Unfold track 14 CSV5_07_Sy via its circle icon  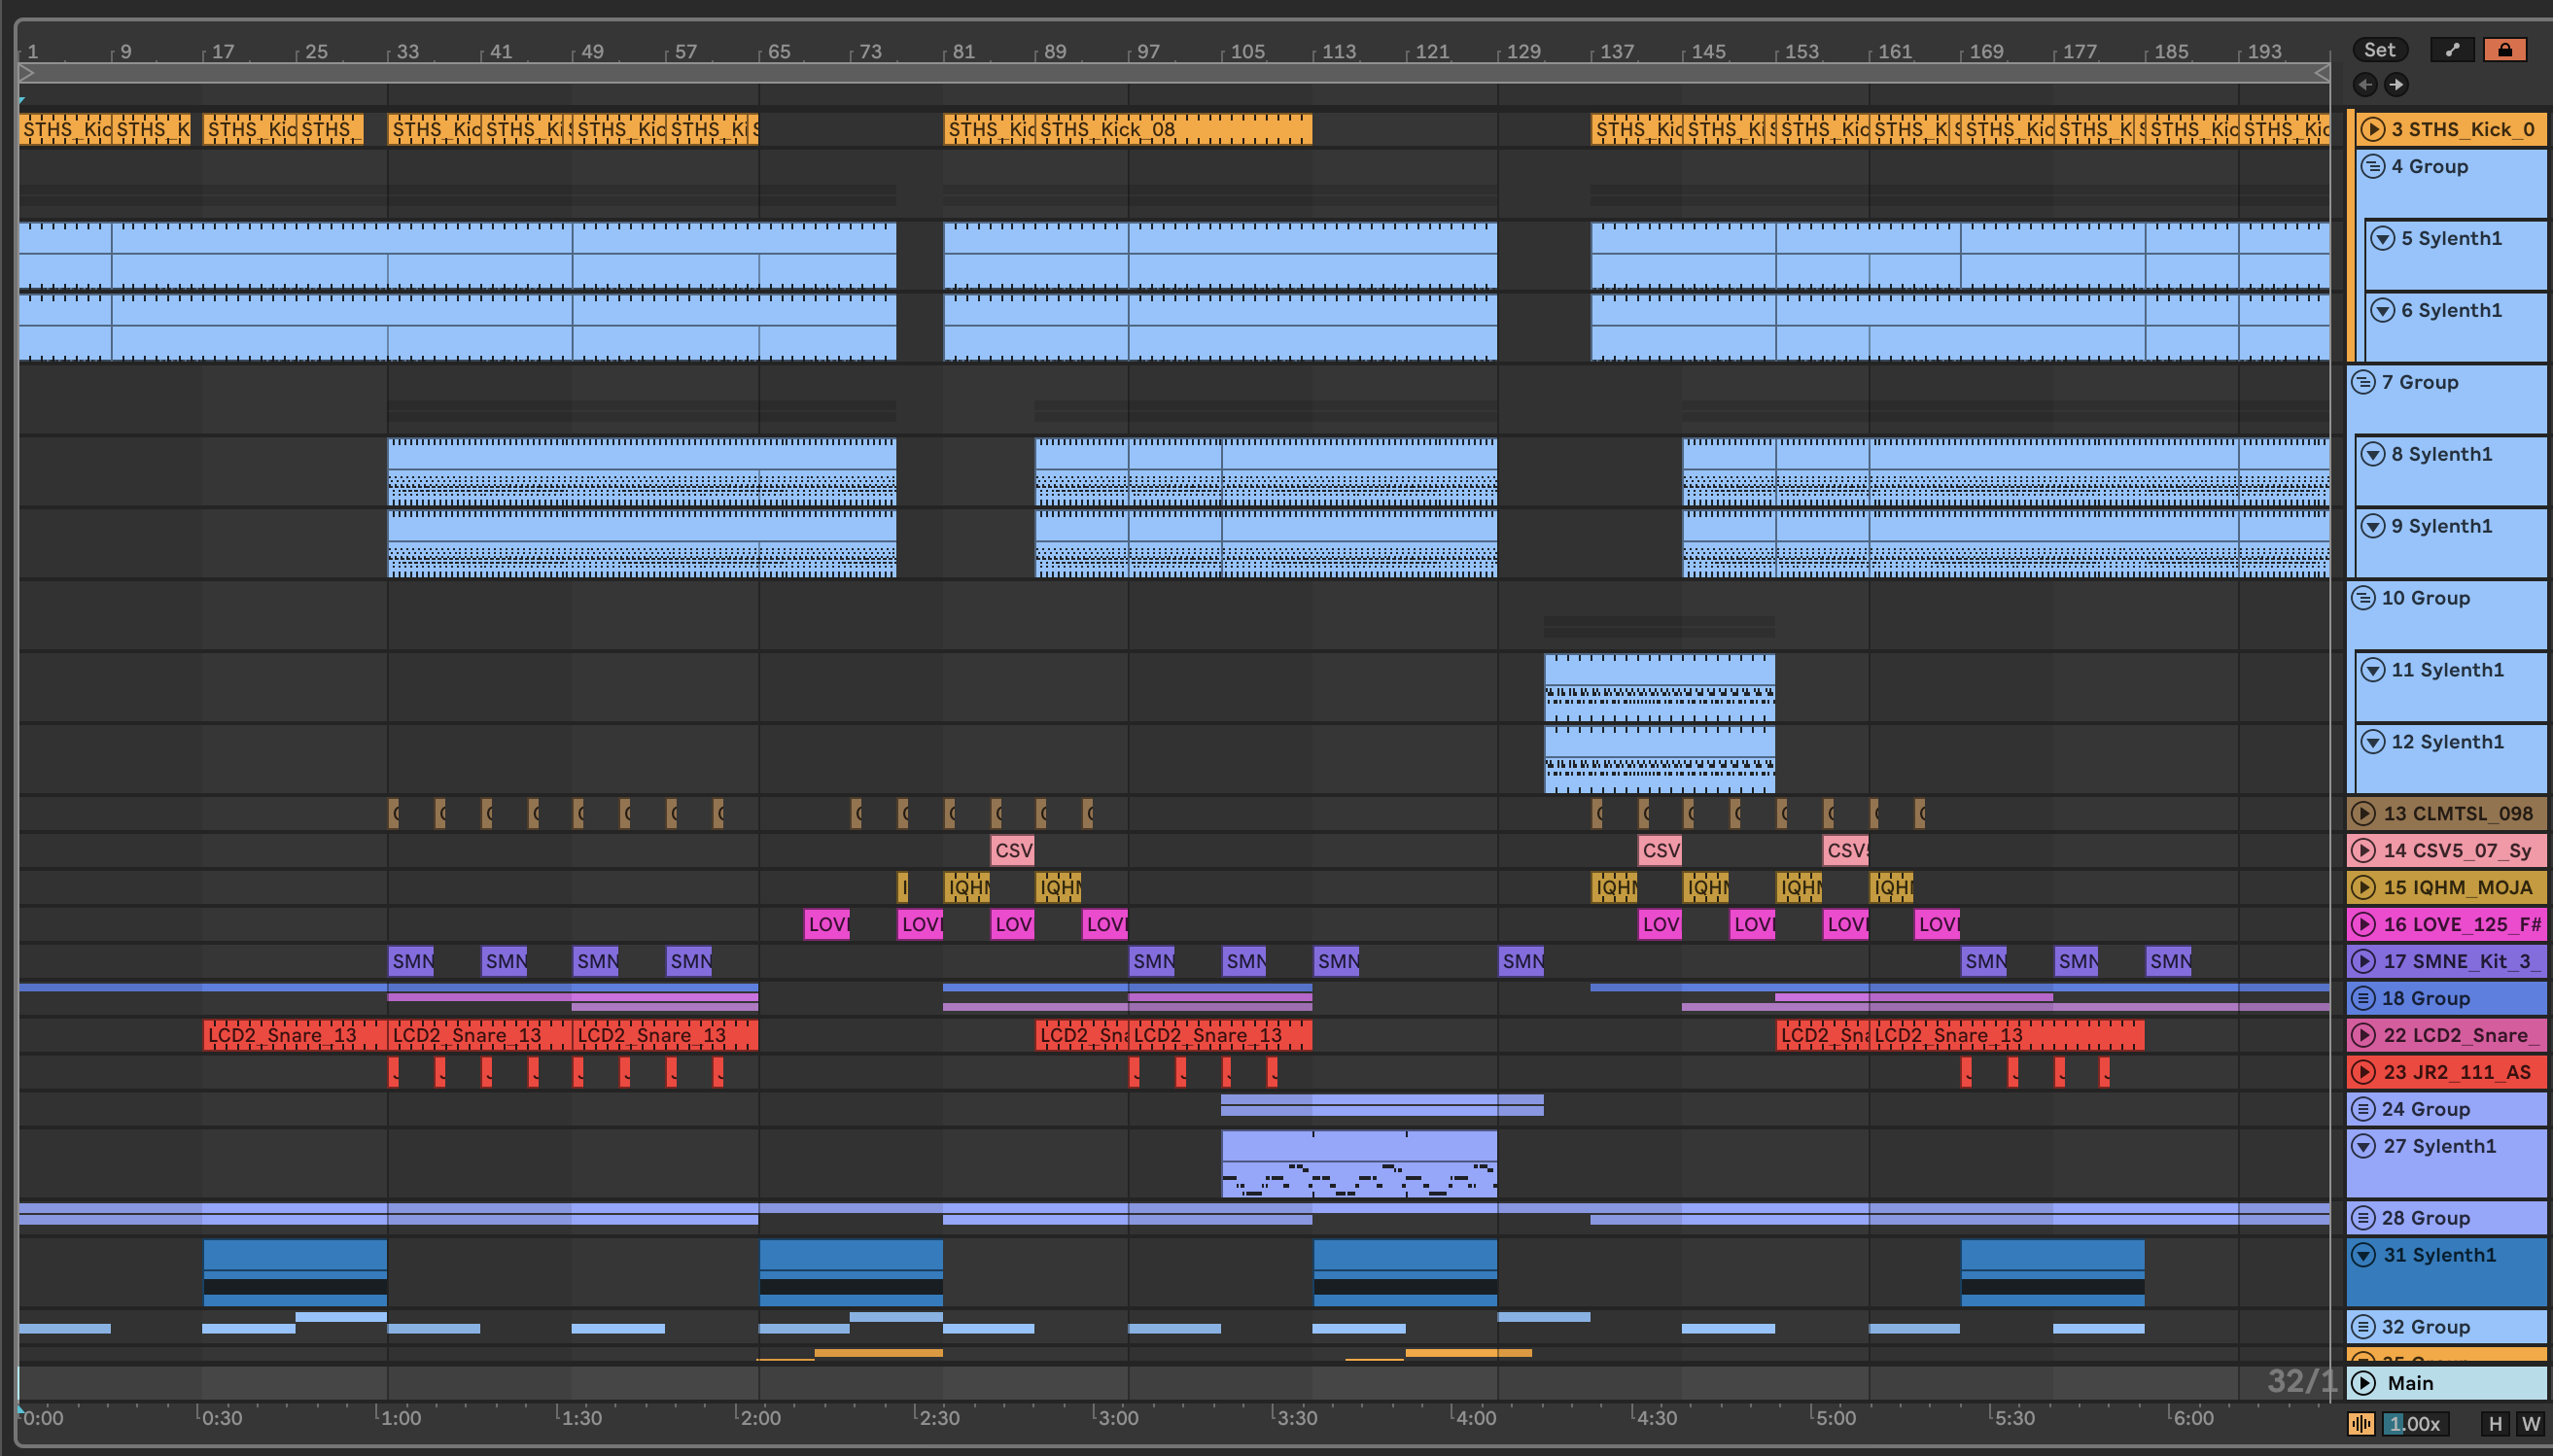coord(2363,850)
